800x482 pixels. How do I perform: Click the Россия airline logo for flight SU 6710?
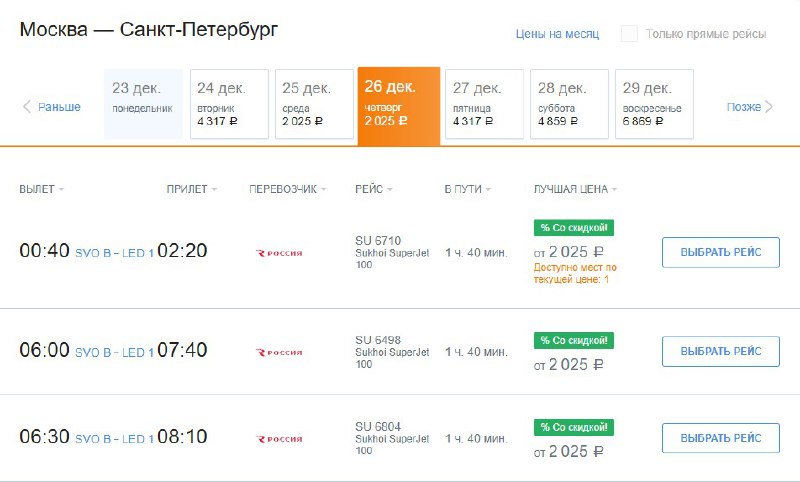279,253
